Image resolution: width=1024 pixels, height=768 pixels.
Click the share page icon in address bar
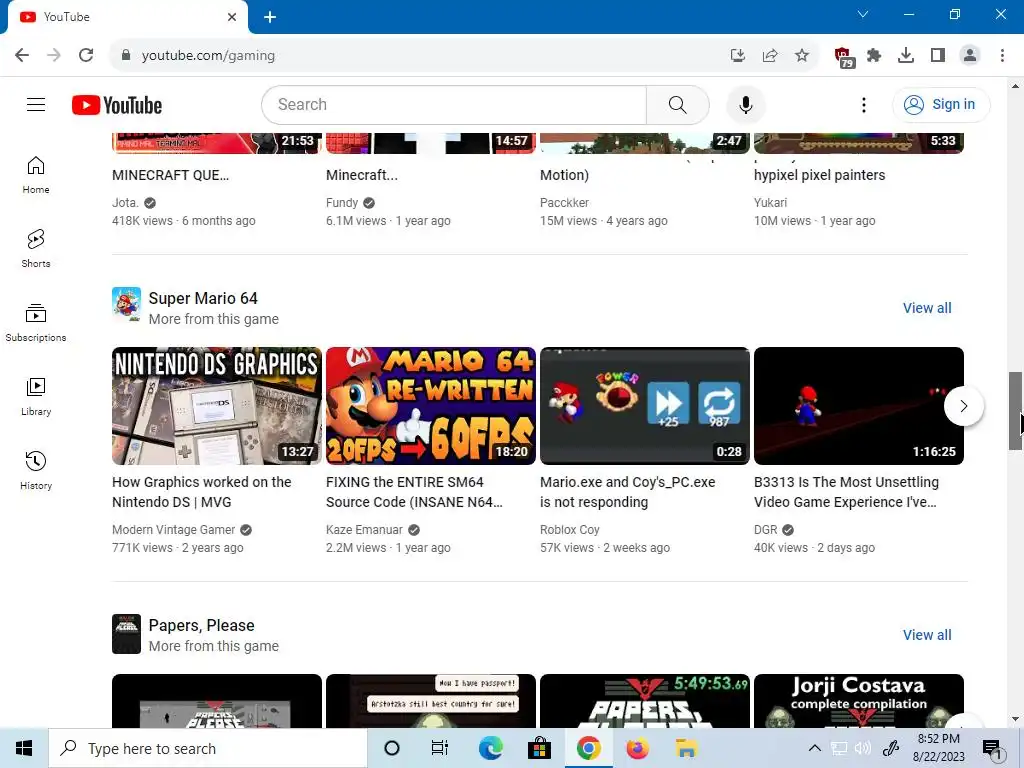[770, 56]
